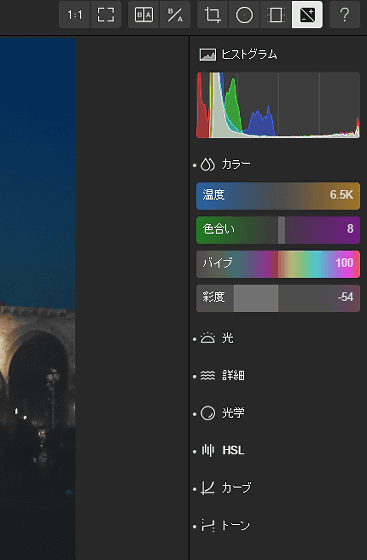Click the fit-to-screen frame icon

click(x=106, y=15)
